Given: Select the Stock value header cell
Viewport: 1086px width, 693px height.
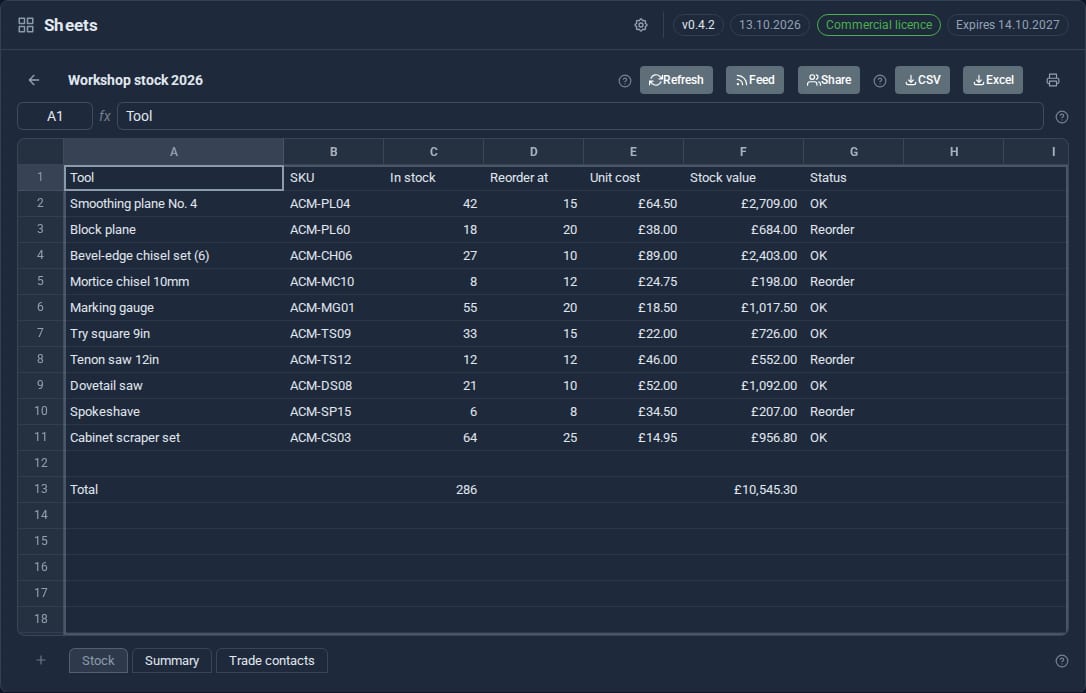Looking at the screenshot, I should pyautogui.click(x=743, y=177).
